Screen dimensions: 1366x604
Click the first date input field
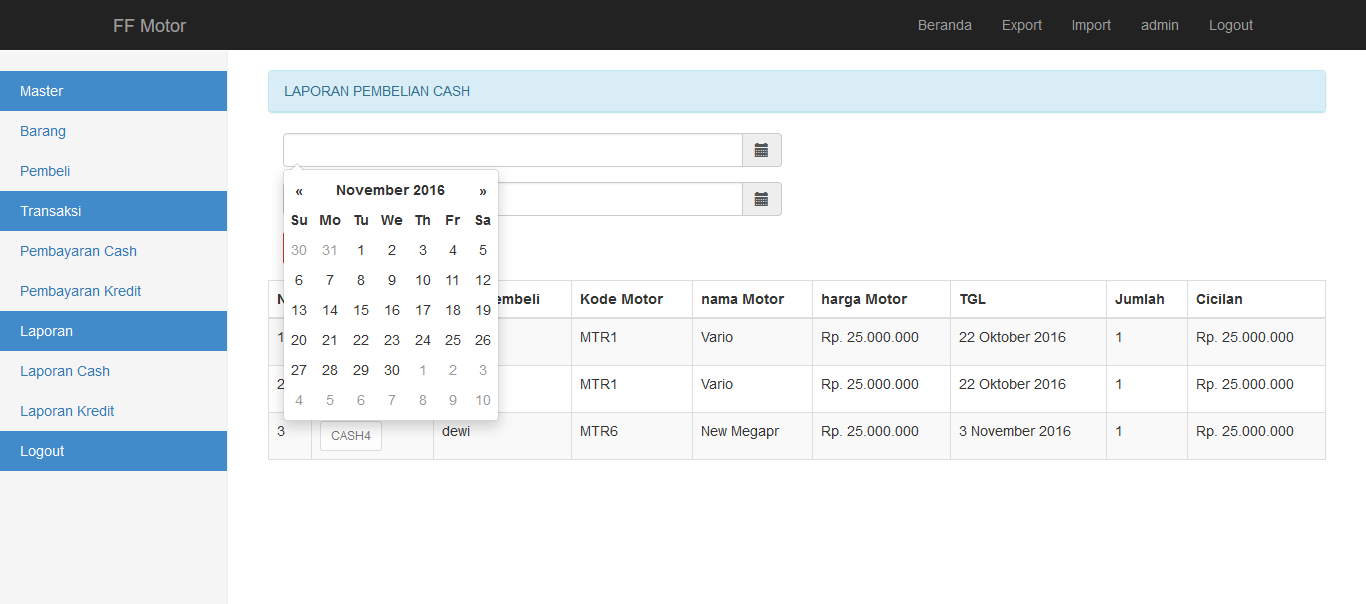513,150
